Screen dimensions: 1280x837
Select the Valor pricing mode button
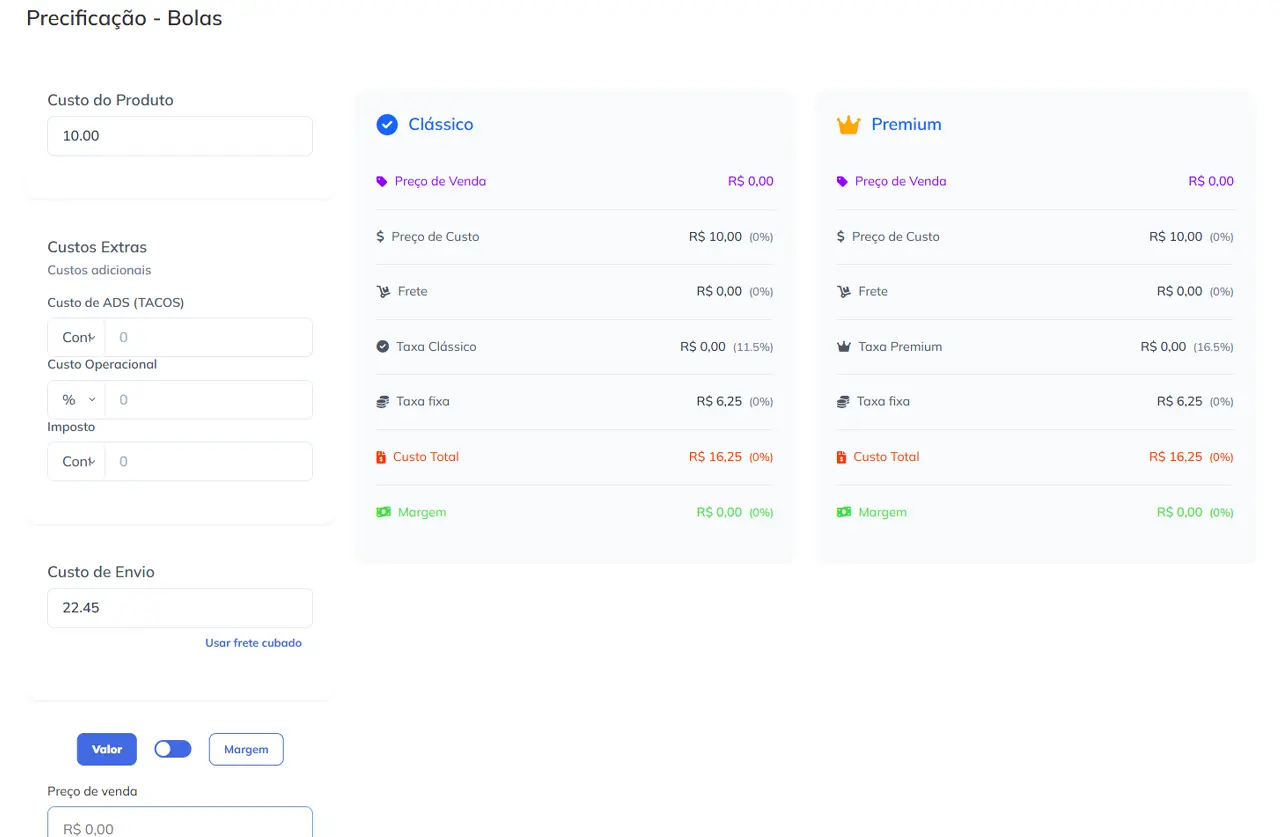pos(107,749)
